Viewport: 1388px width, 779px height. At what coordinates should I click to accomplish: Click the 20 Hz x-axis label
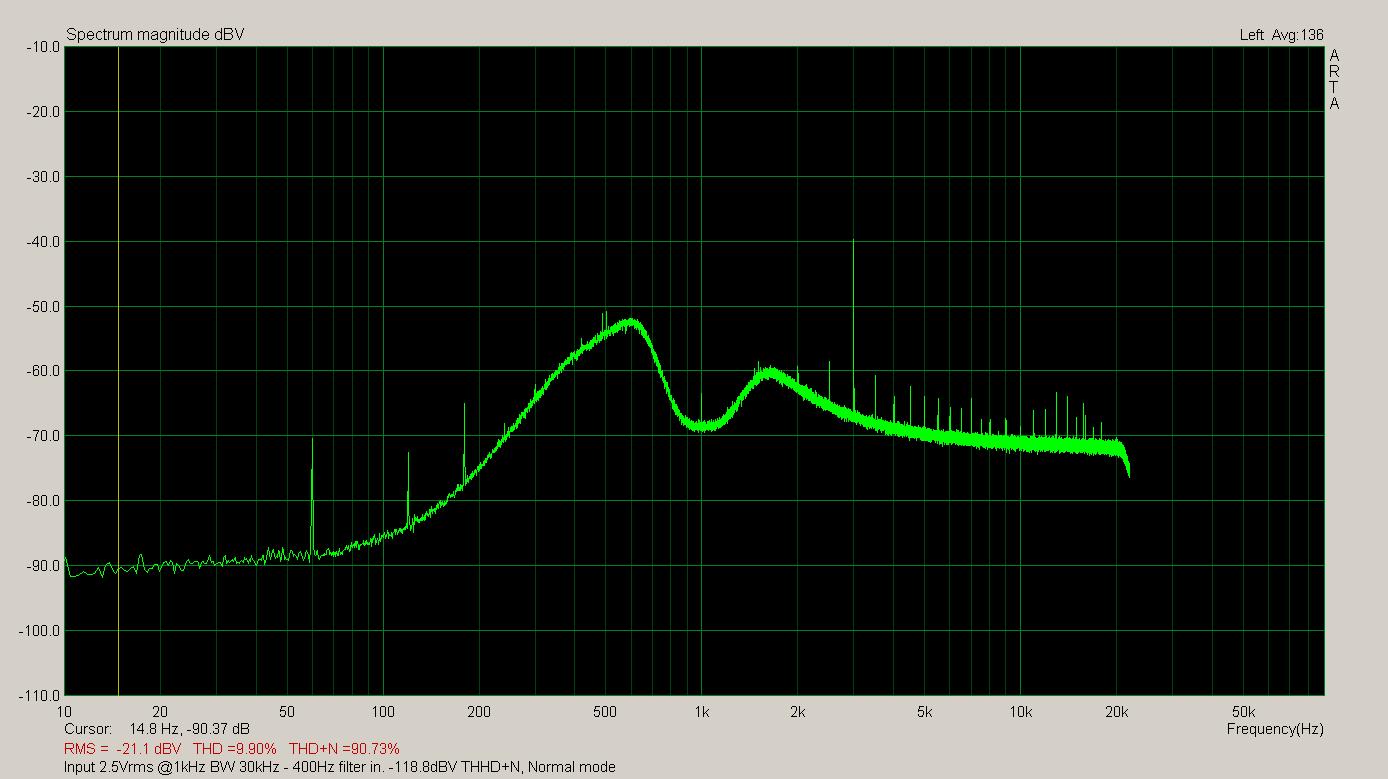pos(161,712)
